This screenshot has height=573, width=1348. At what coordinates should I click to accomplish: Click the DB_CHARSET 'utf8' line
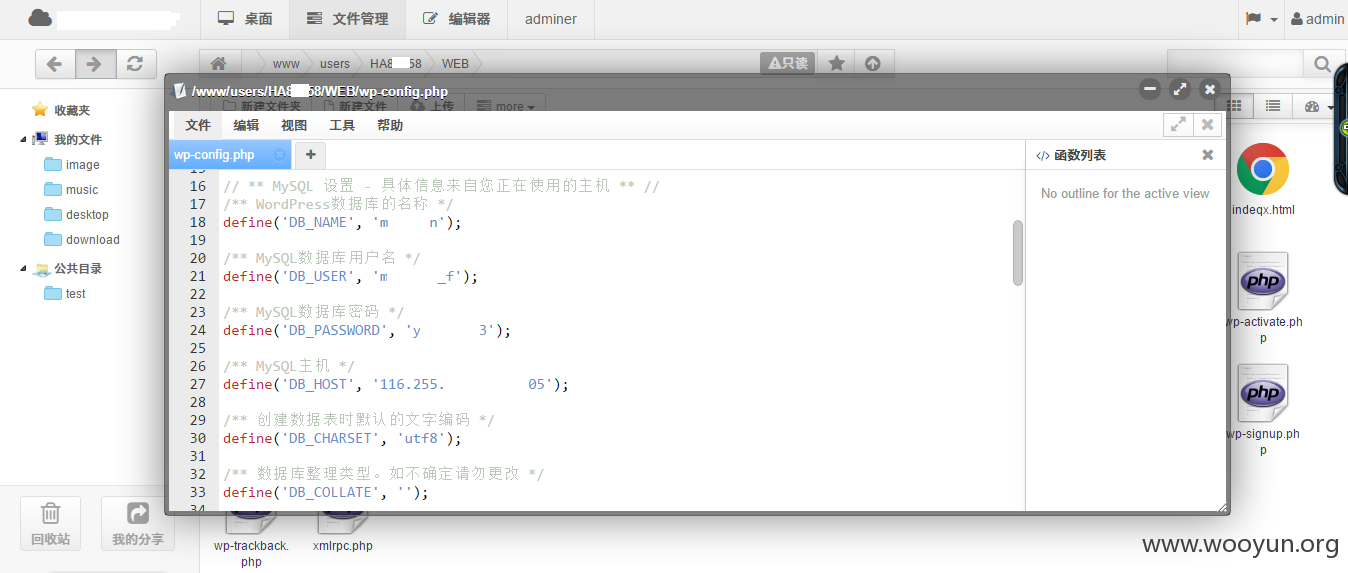tap(342, 438)
